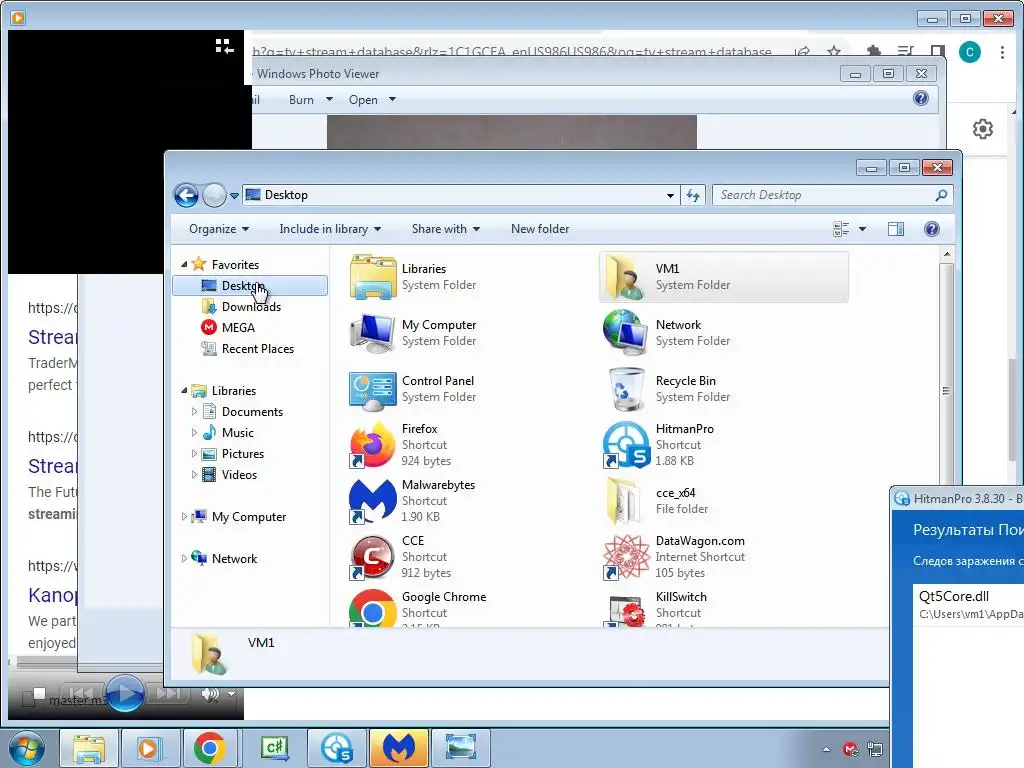Open the view options dropdown arrow
1024x768 pixels.
coord(862,229)
